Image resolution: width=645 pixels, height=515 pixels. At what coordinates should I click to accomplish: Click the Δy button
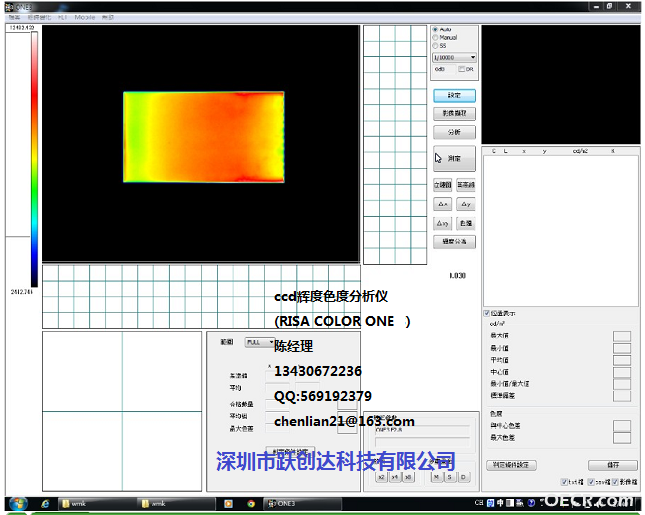pyautogui.click(x=466, y=204)
